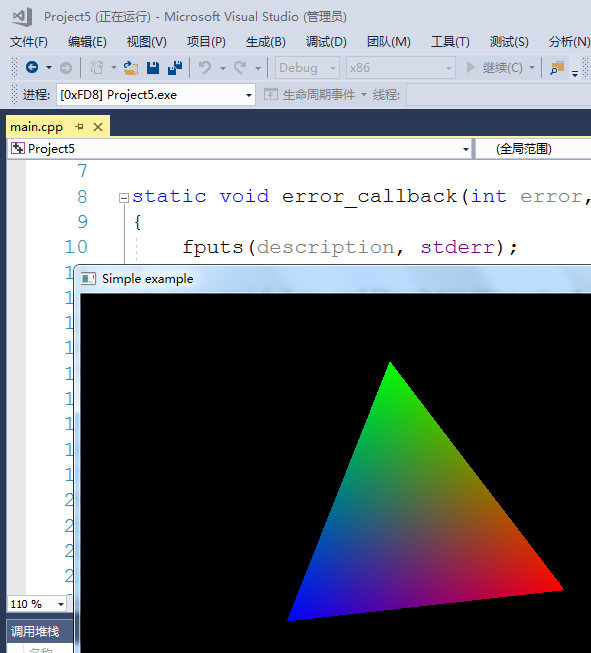
Task: Click the Find in Files toolbar icon
Action: coord(557,67)
